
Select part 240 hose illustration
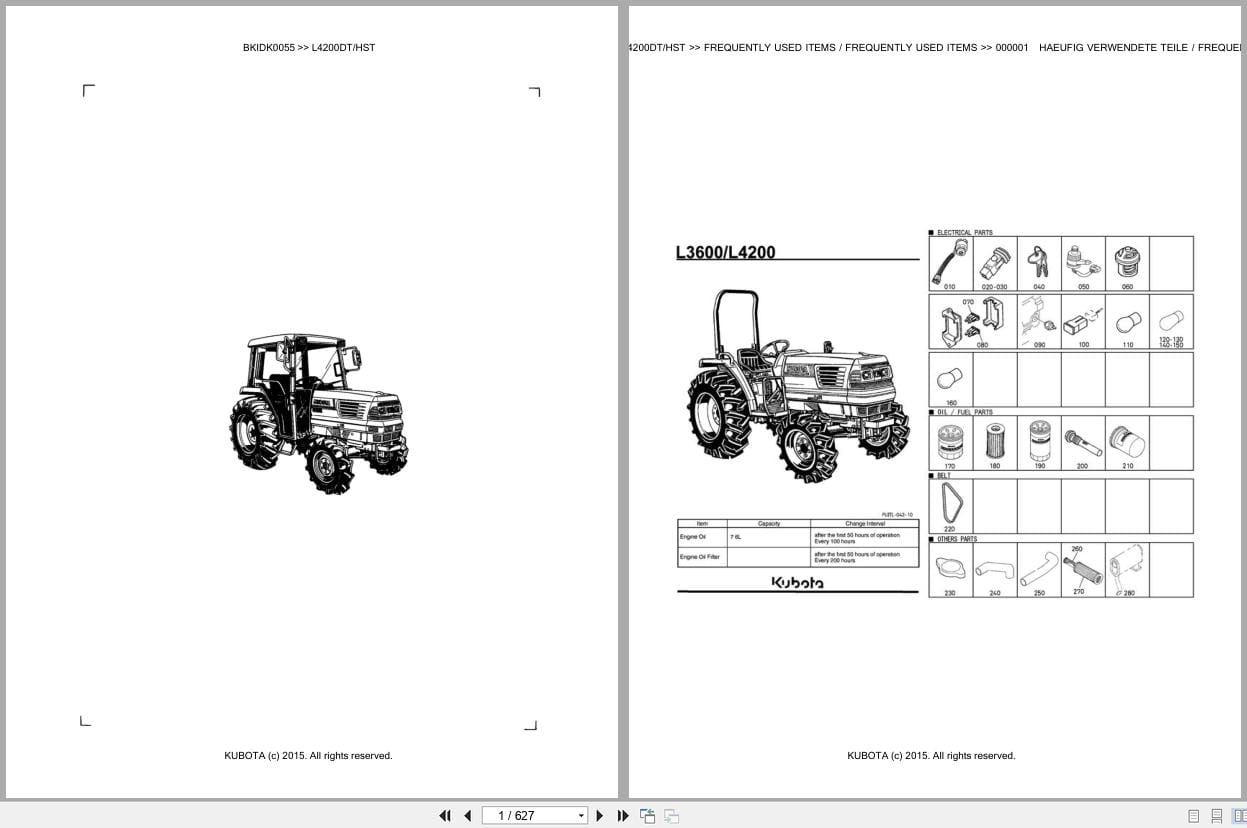pyautogui.click(x=995, y=570)
